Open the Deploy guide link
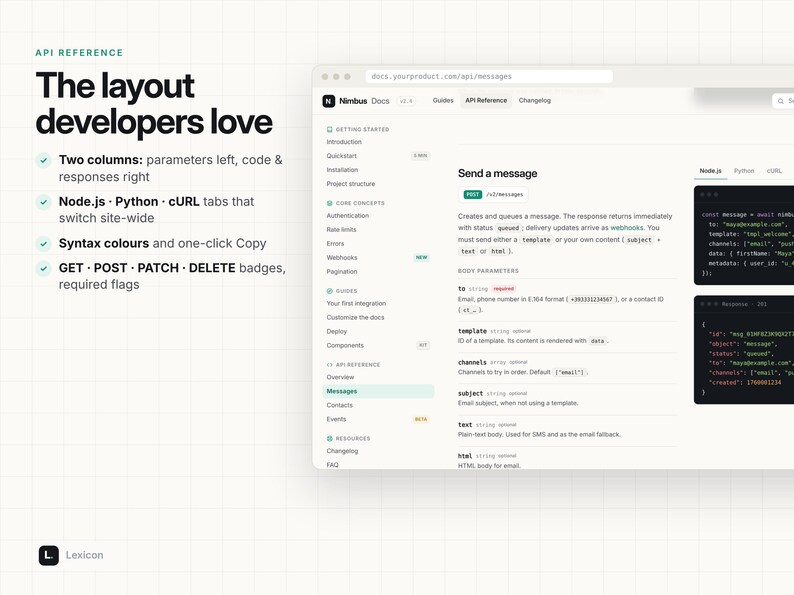Image resolution: width=794 pixels, height=595 pixels. coord(337,331)
